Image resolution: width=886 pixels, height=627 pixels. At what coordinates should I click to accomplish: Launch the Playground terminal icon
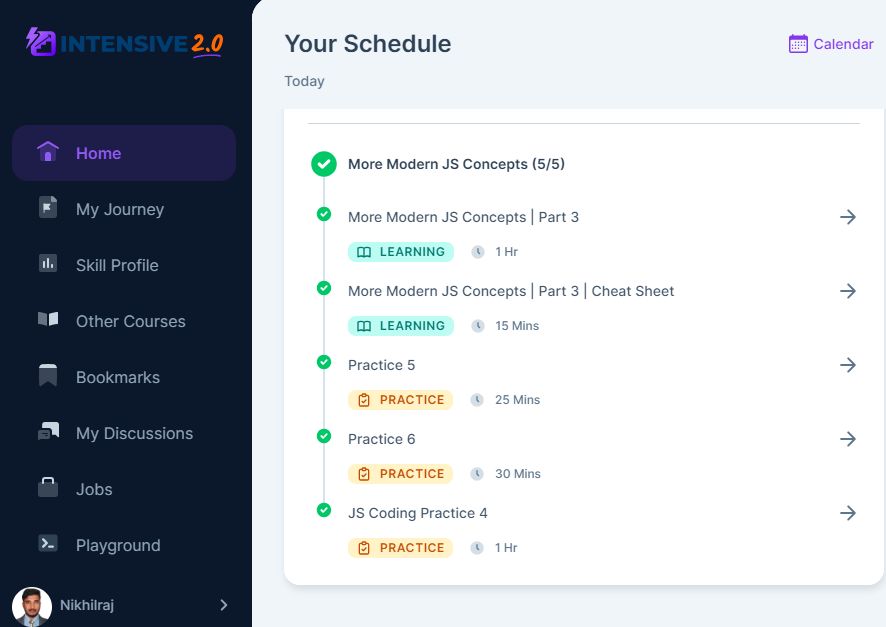(x=48, y=543)
